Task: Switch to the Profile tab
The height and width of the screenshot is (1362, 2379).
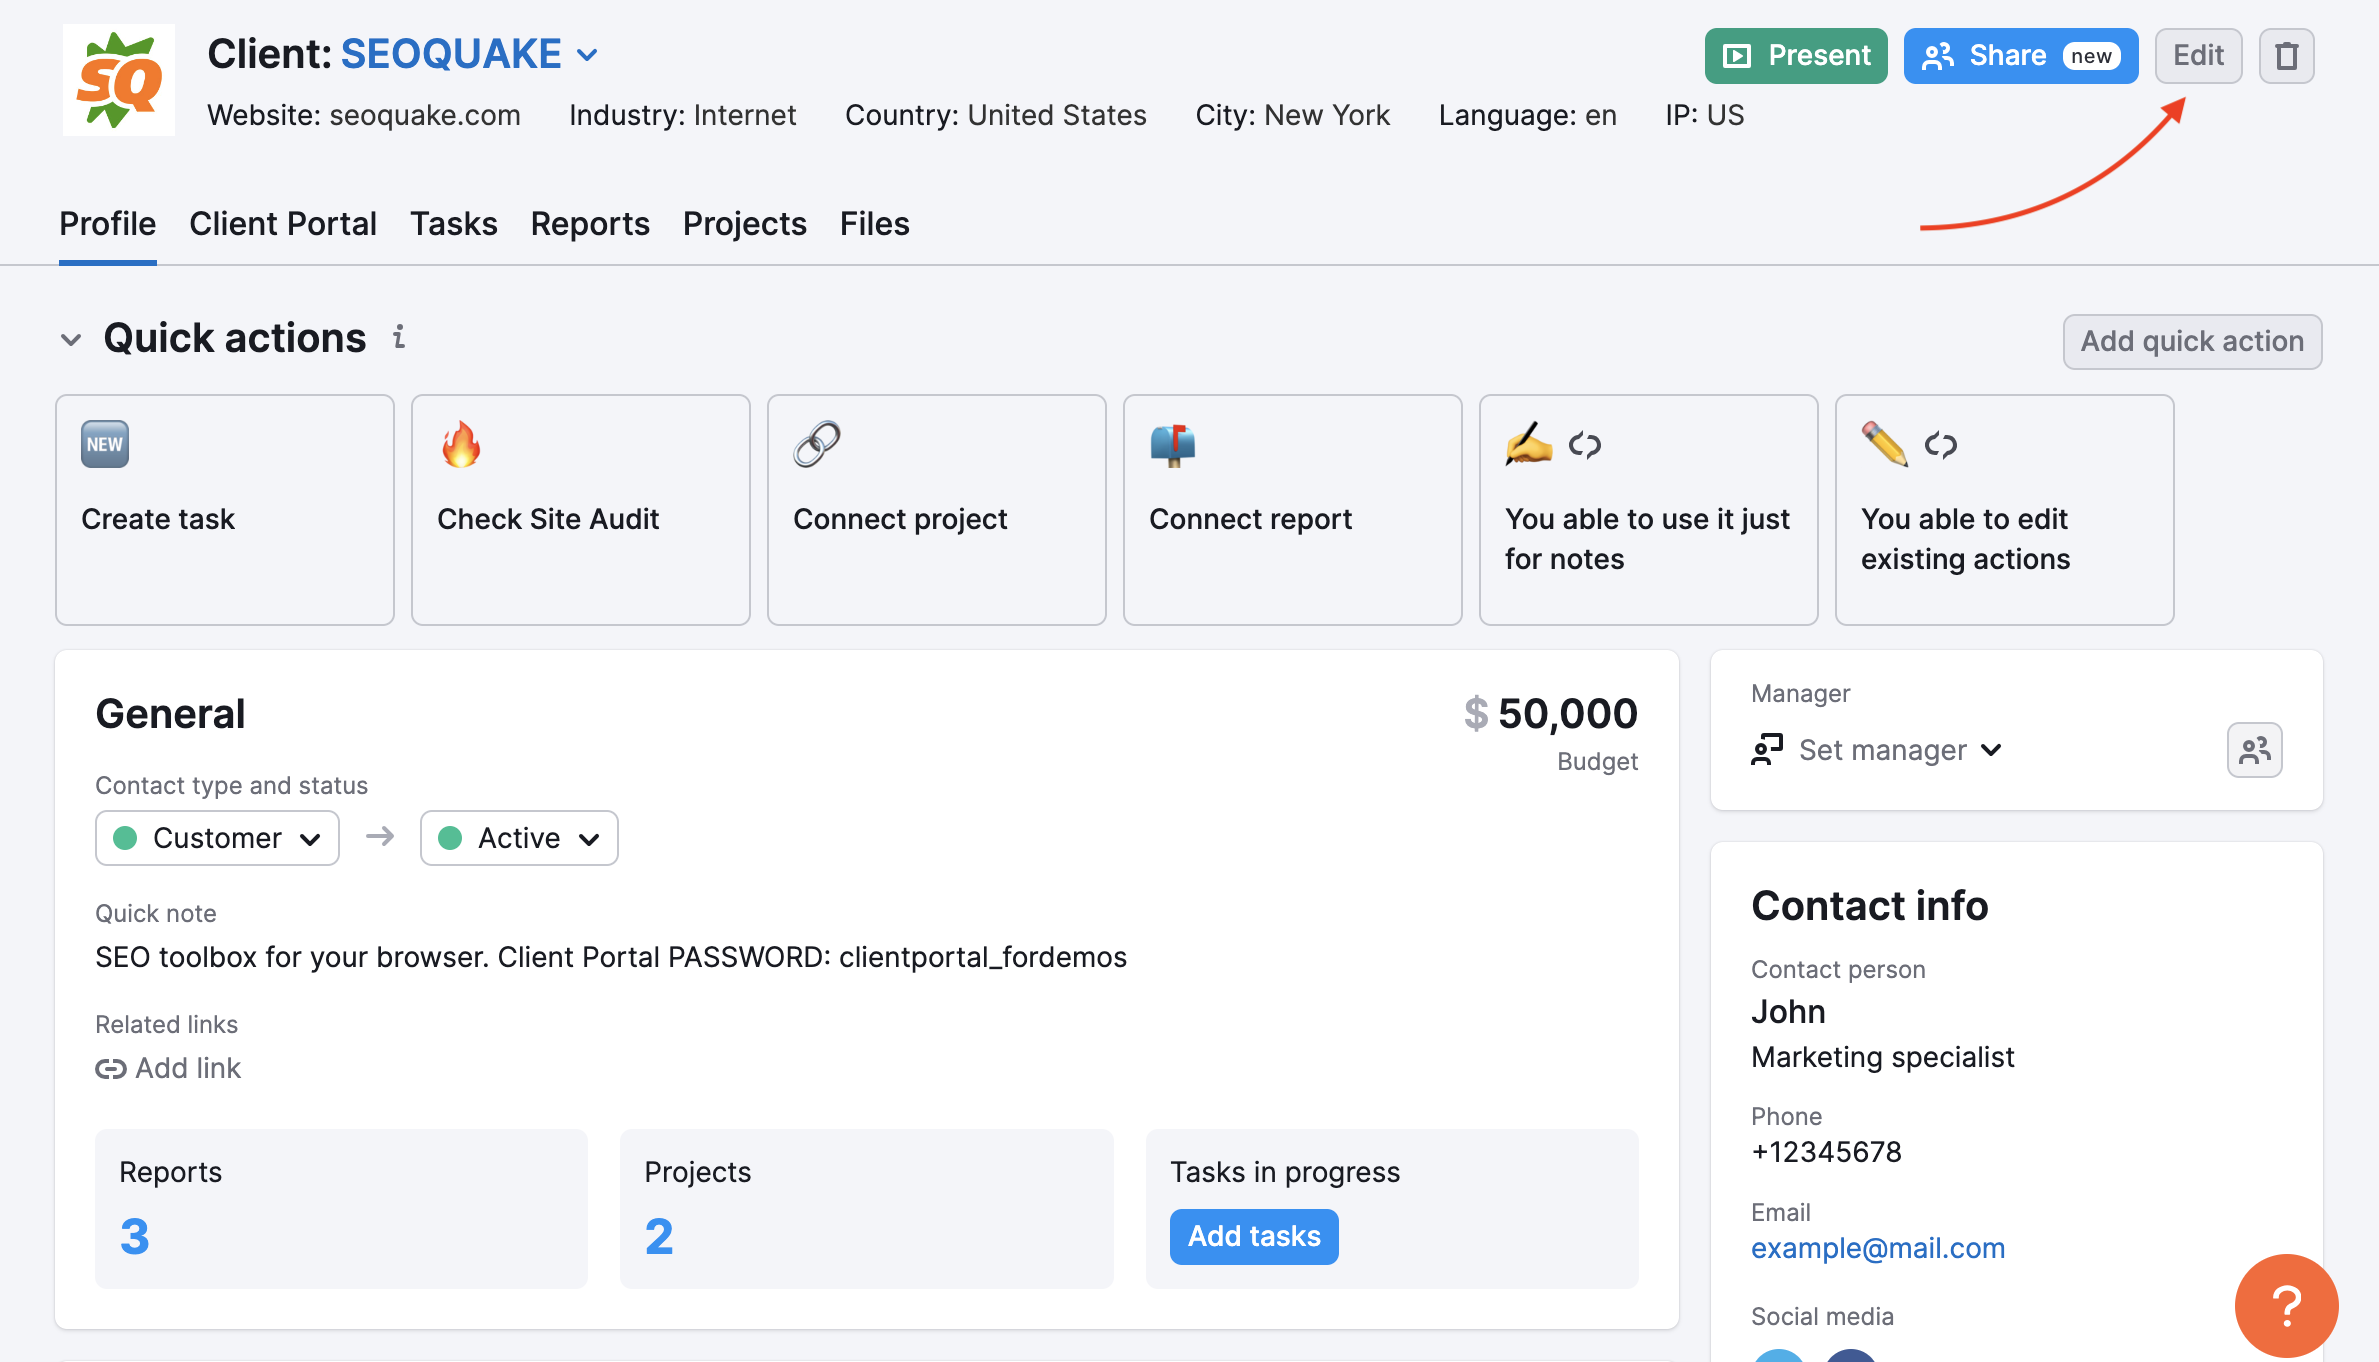Action: pyautogui.click(x=108, y=224)
